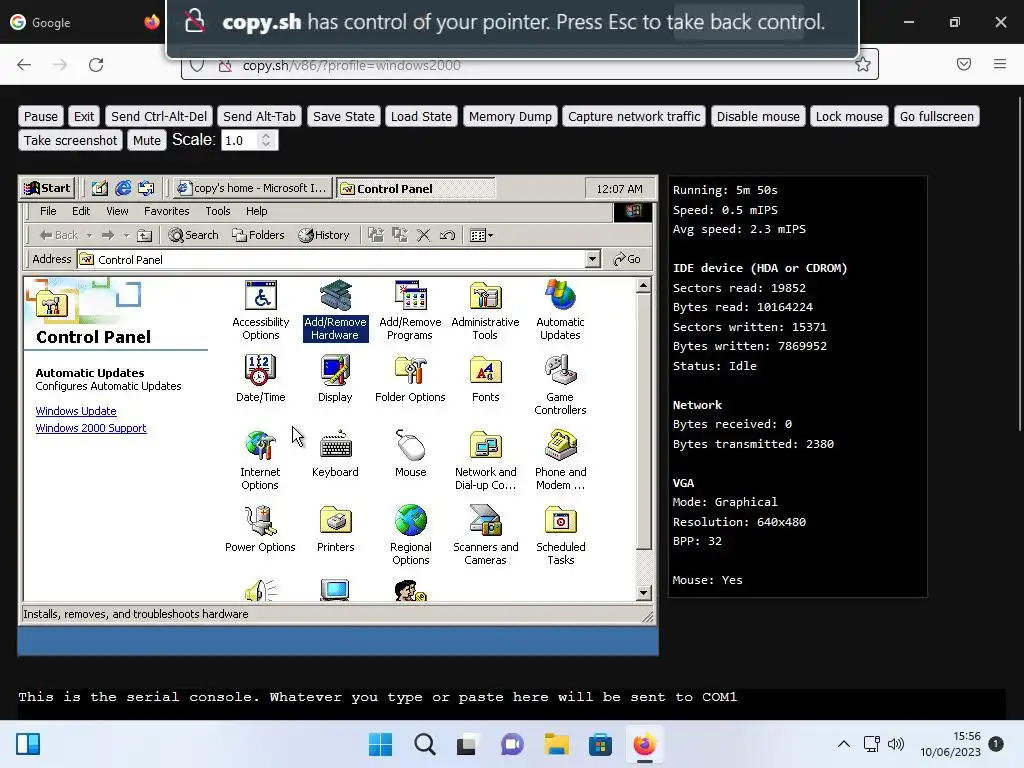Open Power Options icon

coord(260,529)
